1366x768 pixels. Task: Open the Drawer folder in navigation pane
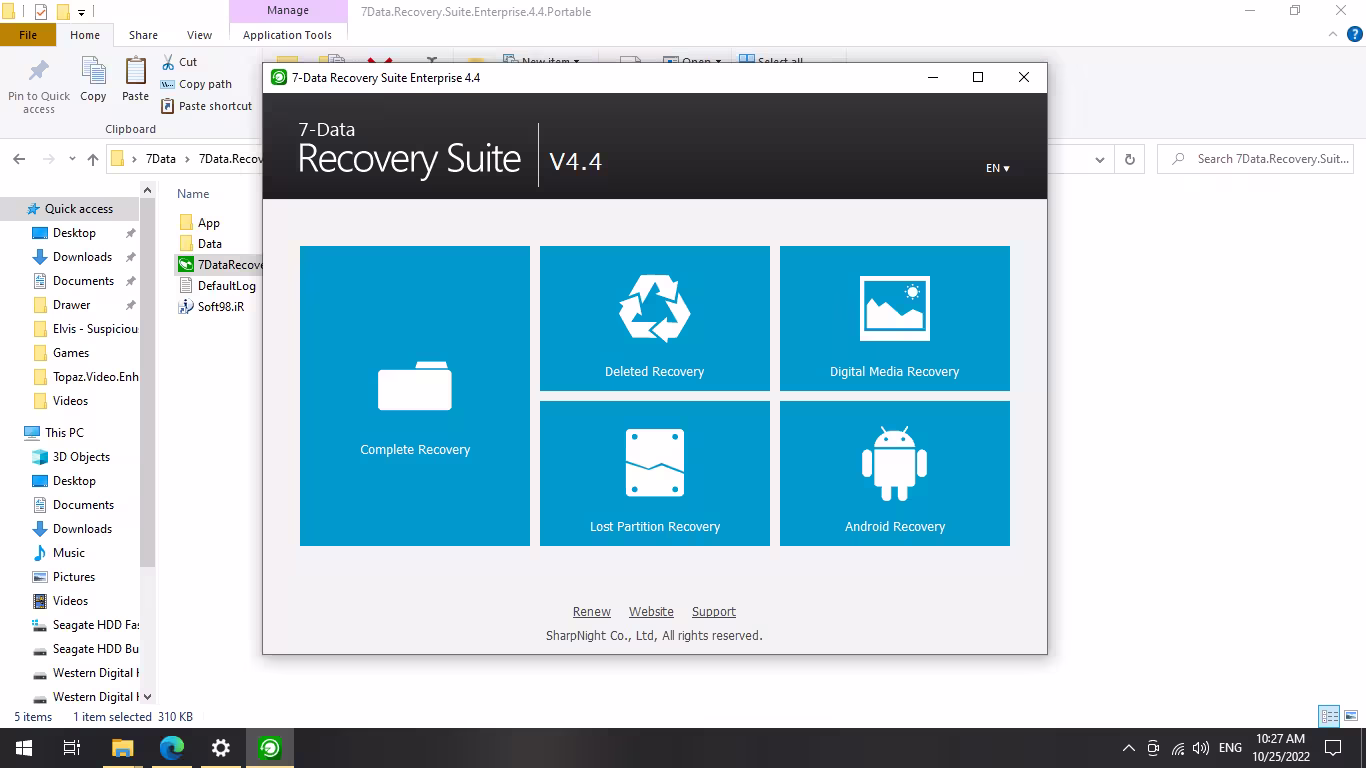71,305
